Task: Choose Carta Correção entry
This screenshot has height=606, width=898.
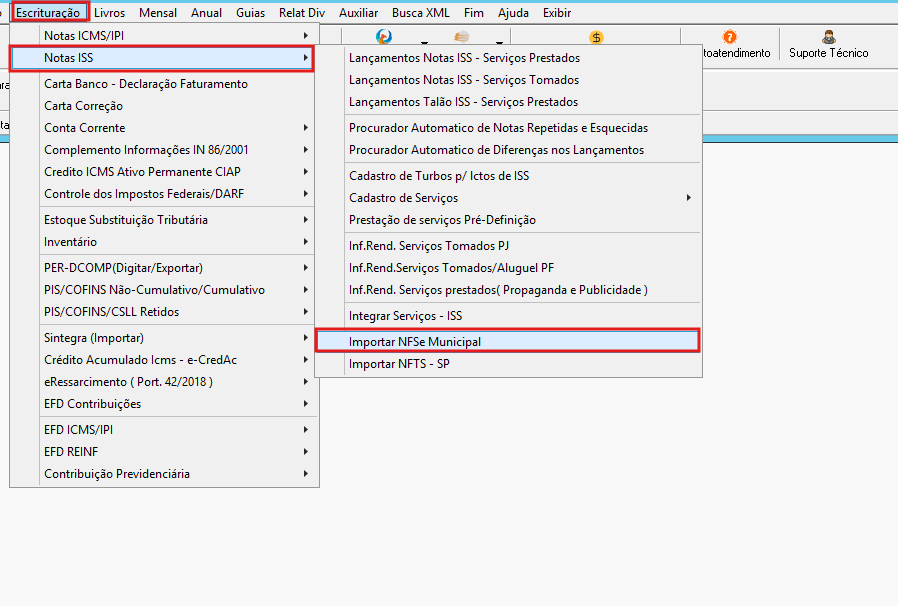Action: tap(162, 106)
